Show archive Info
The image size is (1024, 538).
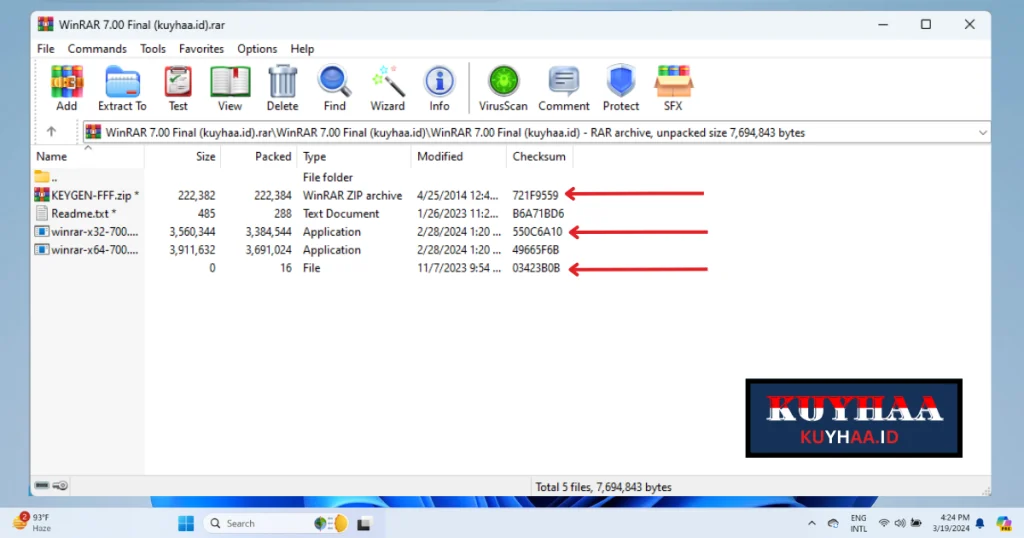pos(440,88)
